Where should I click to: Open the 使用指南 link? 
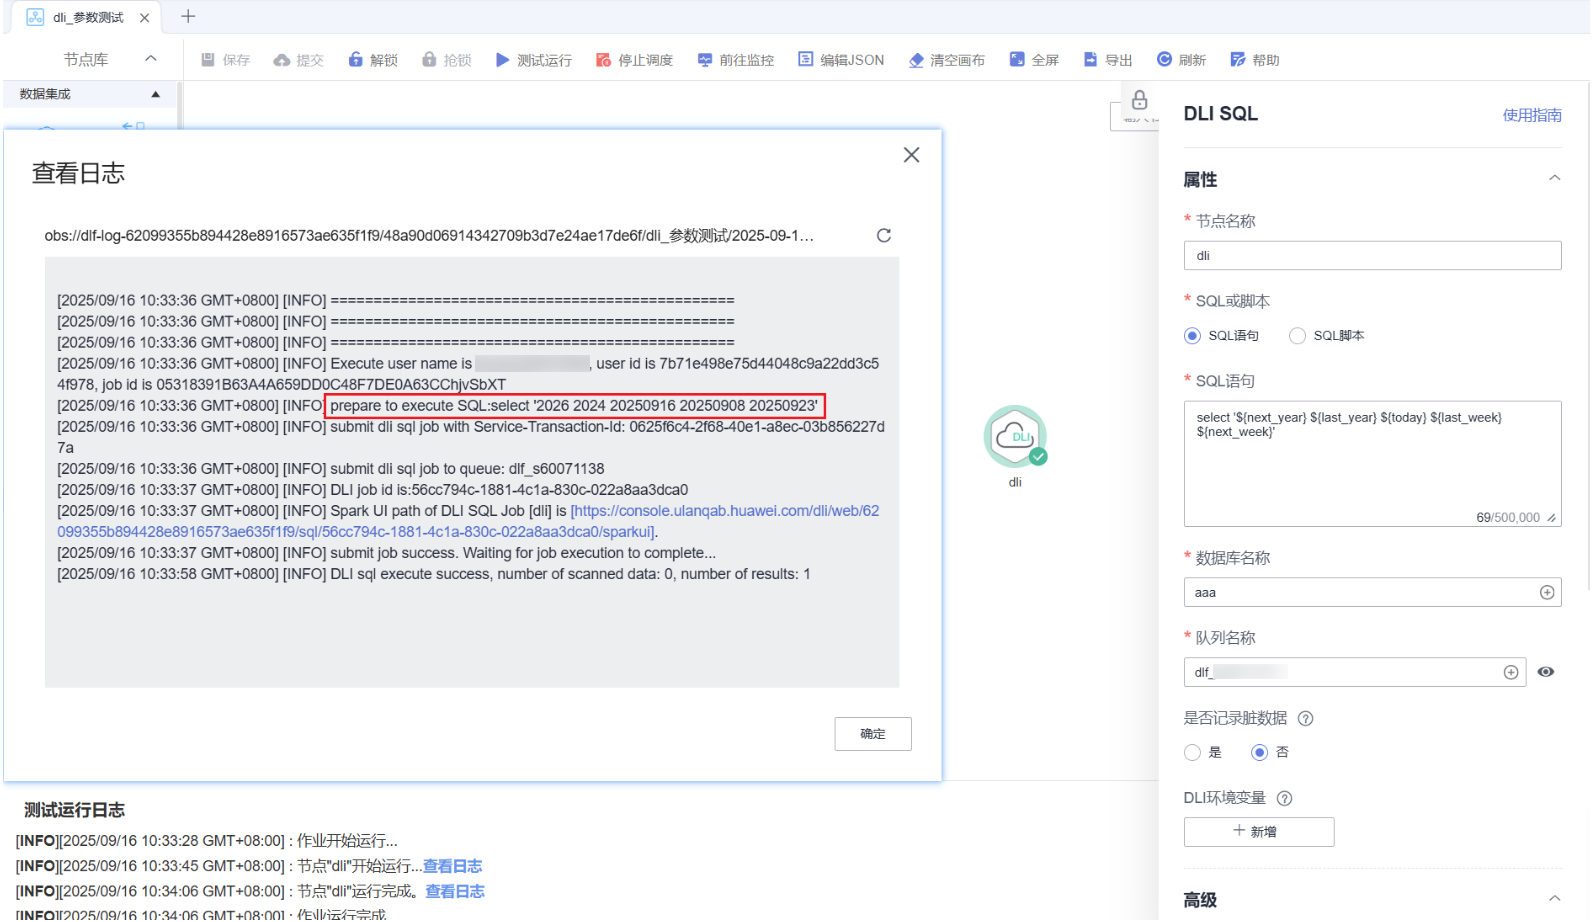point(1532,116)
